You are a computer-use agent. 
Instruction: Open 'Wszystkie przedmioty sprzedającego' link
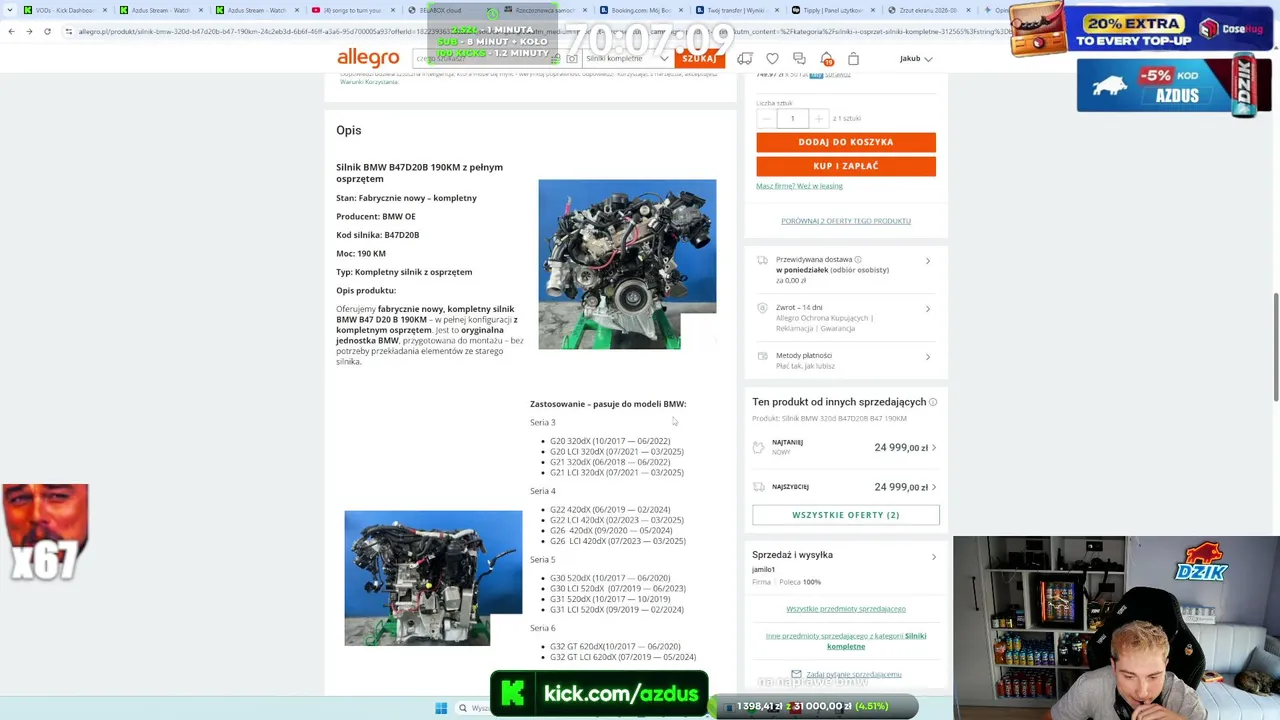coord(846,609)
